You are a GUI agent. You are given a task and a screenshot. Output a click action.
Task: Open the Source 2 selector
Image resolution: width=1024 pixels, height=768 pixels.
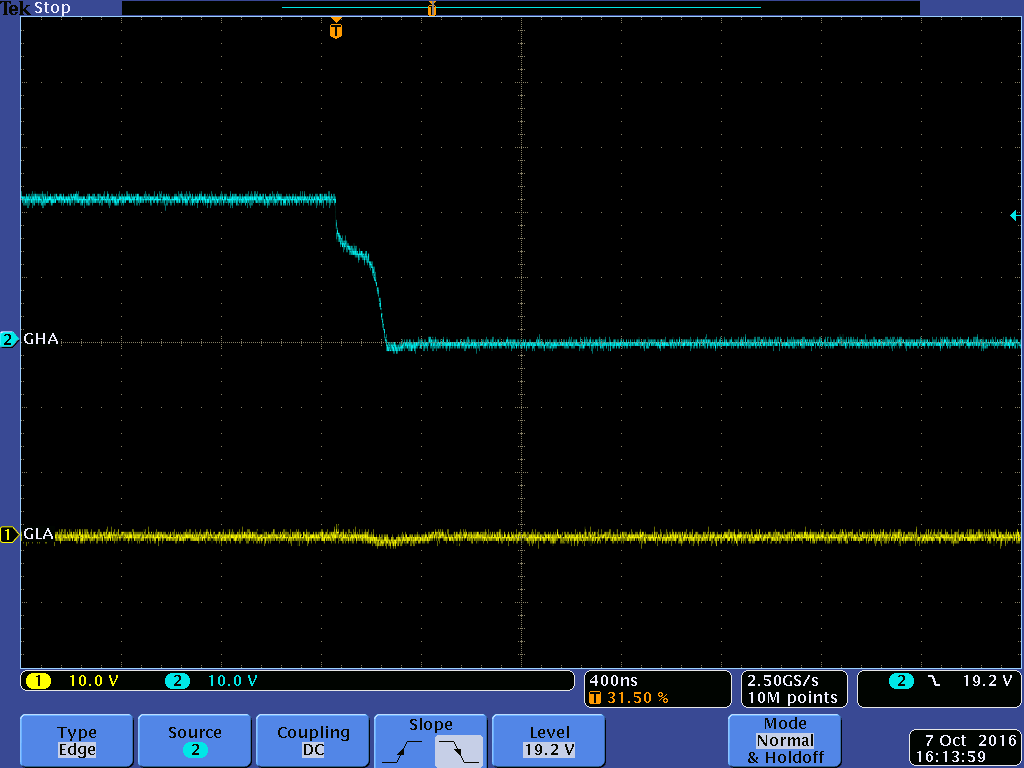[194, 740]
